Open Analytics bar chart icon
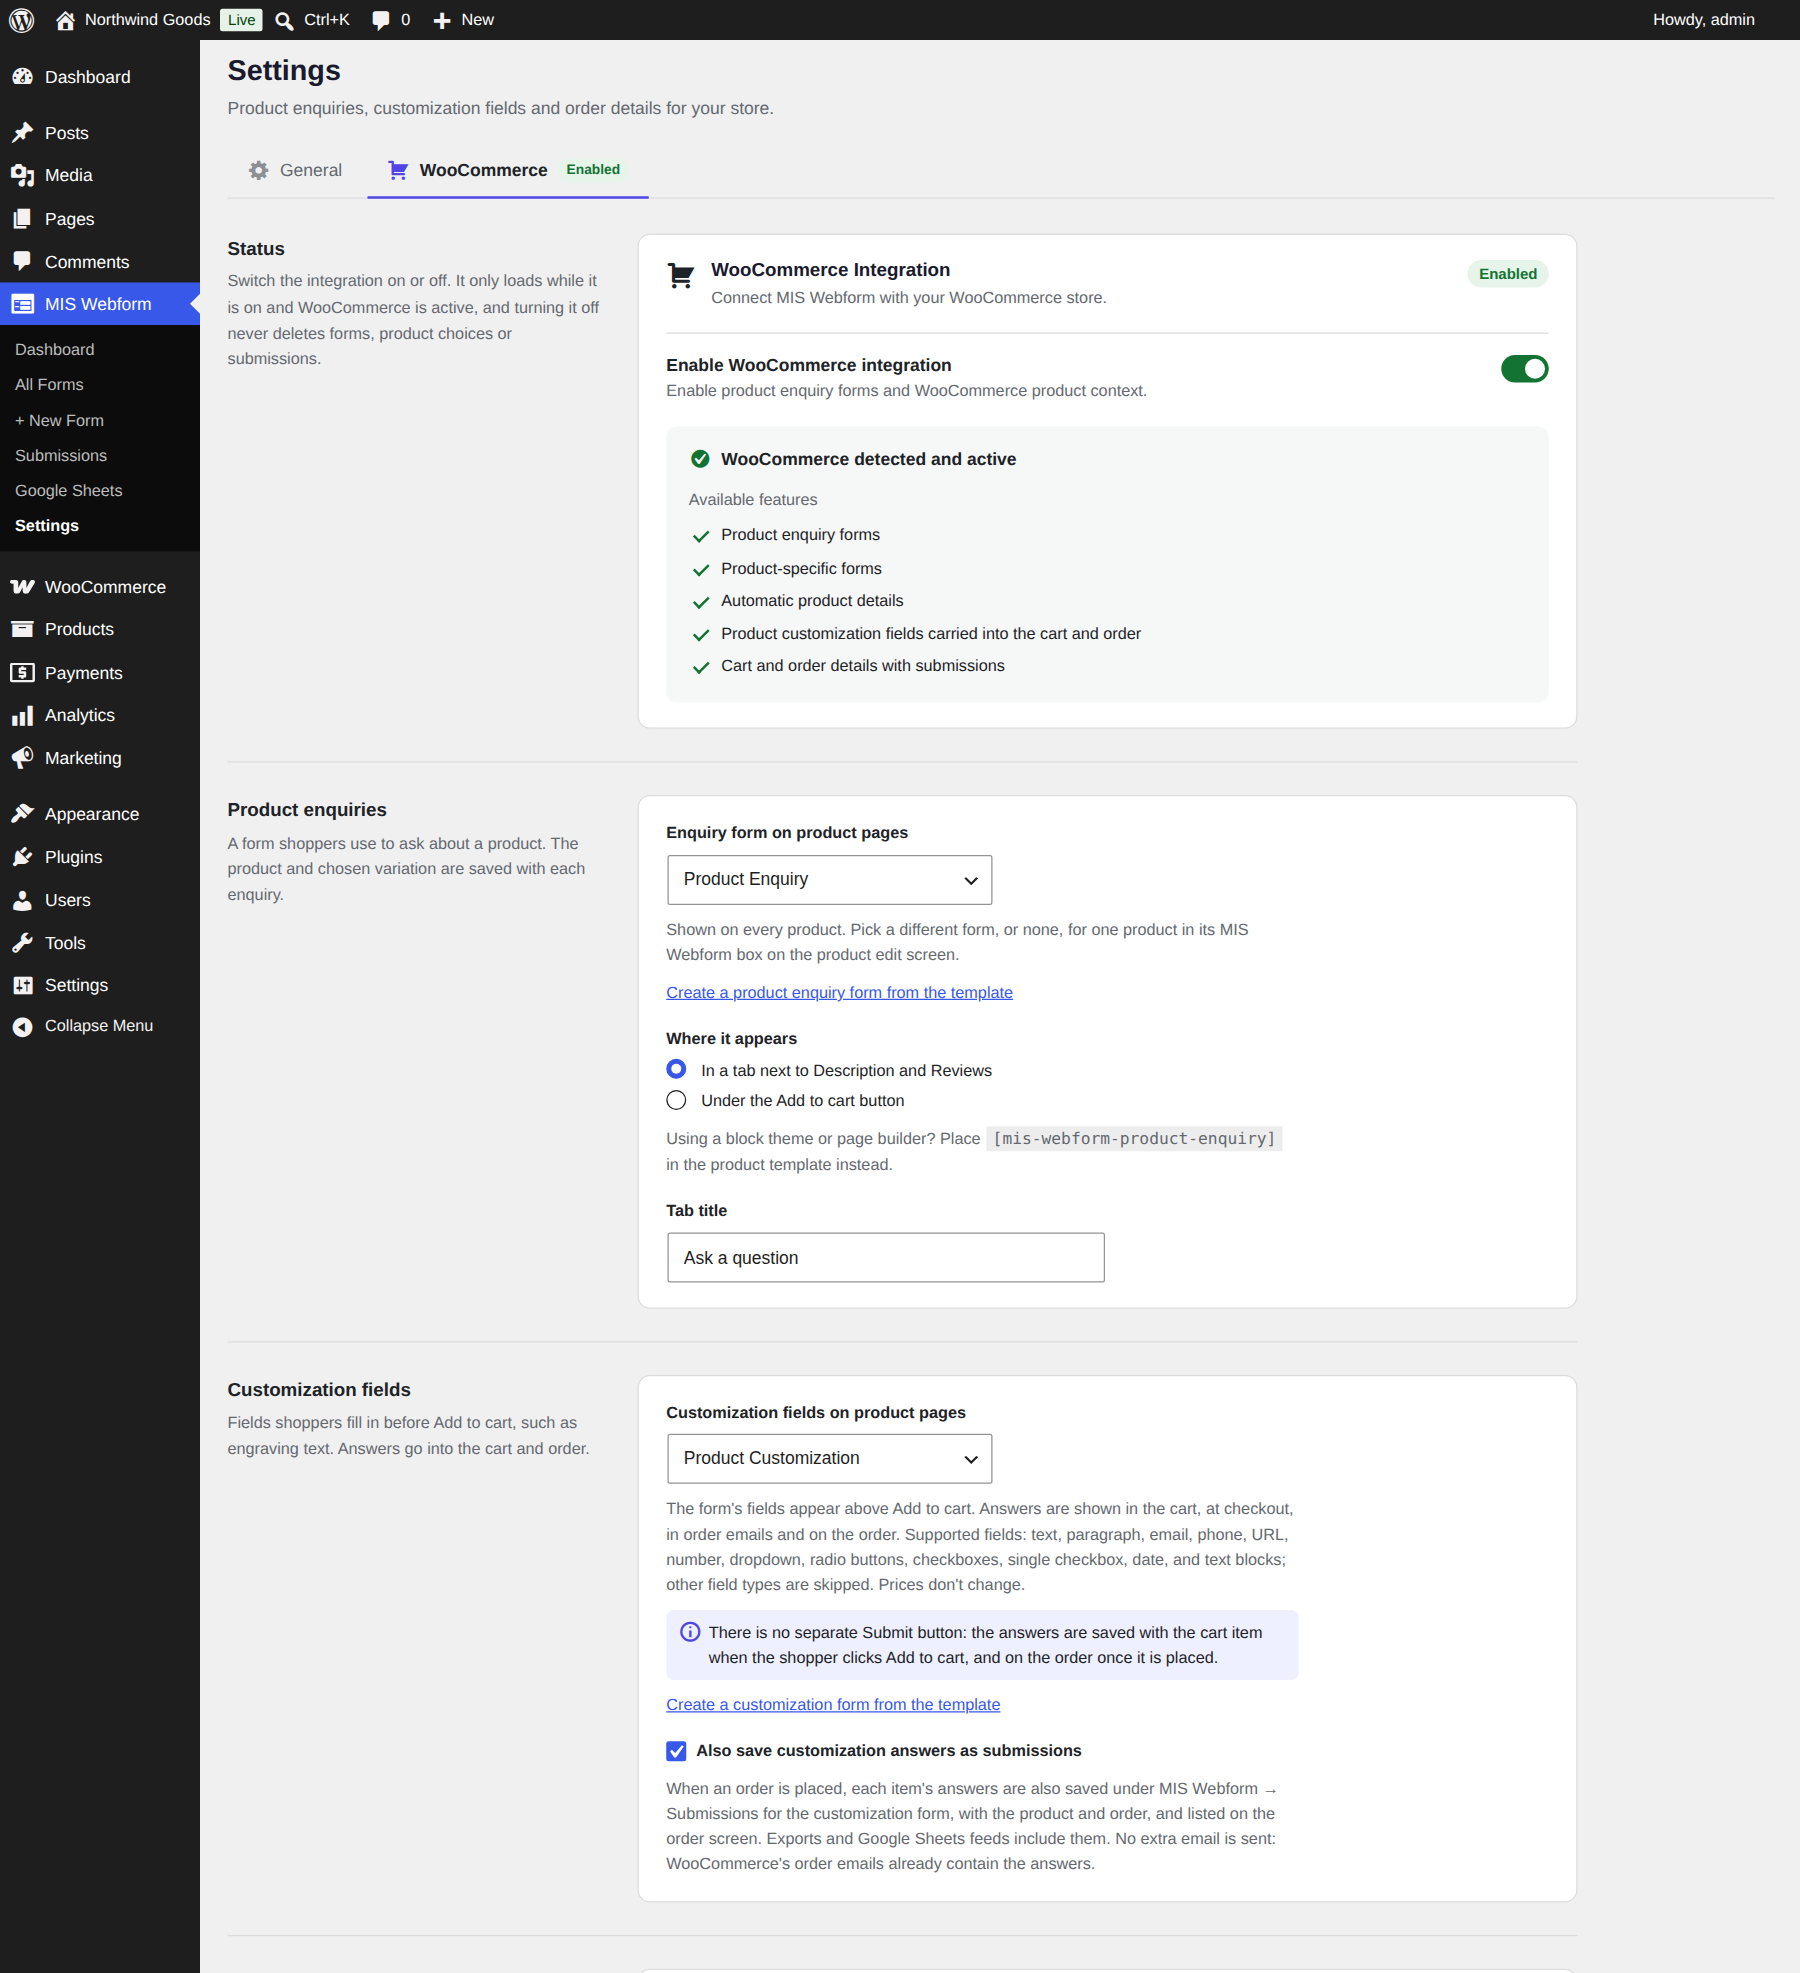Image resolution: width=1800 pixels, height=1973 pixels. [x=22, y=715]
